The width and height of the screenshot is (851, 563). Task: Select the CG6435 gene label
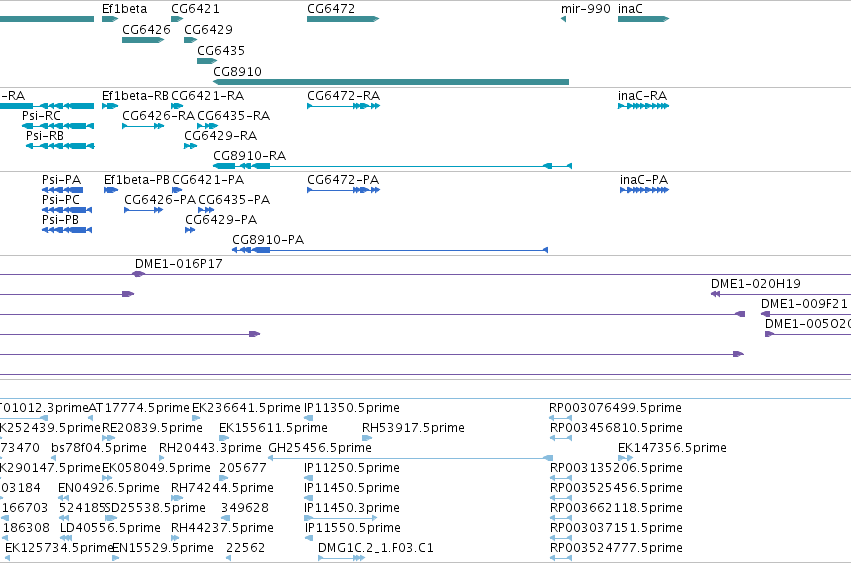pyautogui.click(x=221, y=50)
